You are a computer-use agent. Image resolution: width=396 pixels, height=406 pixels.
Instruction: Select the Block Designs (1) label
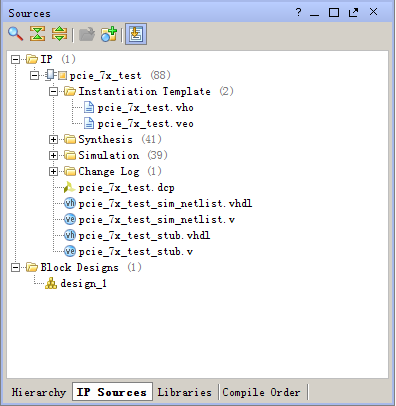91,267
